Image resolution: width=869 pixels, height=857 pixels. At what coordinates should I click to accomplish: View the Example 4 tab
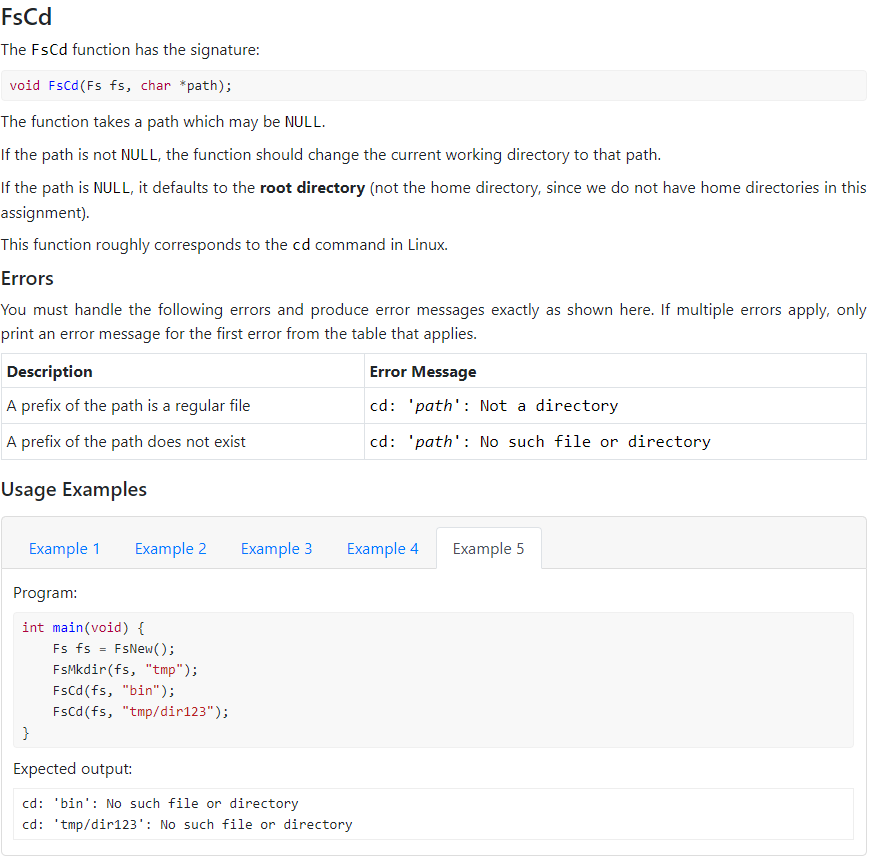[x=382, y=548]
